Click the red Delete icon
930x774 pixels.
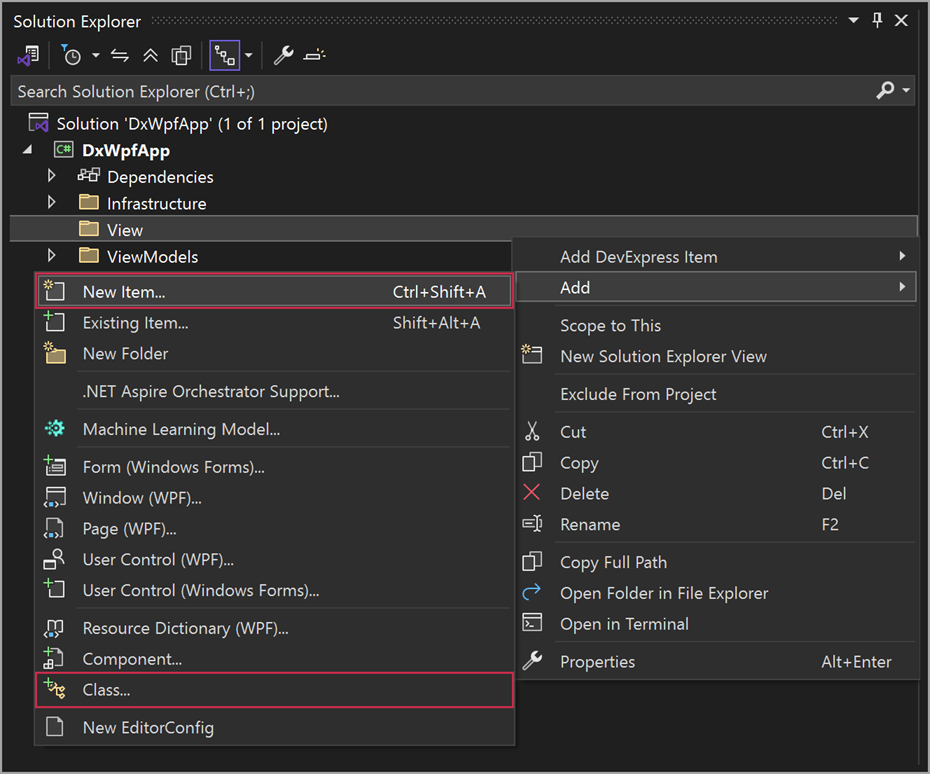pos(532,492)
